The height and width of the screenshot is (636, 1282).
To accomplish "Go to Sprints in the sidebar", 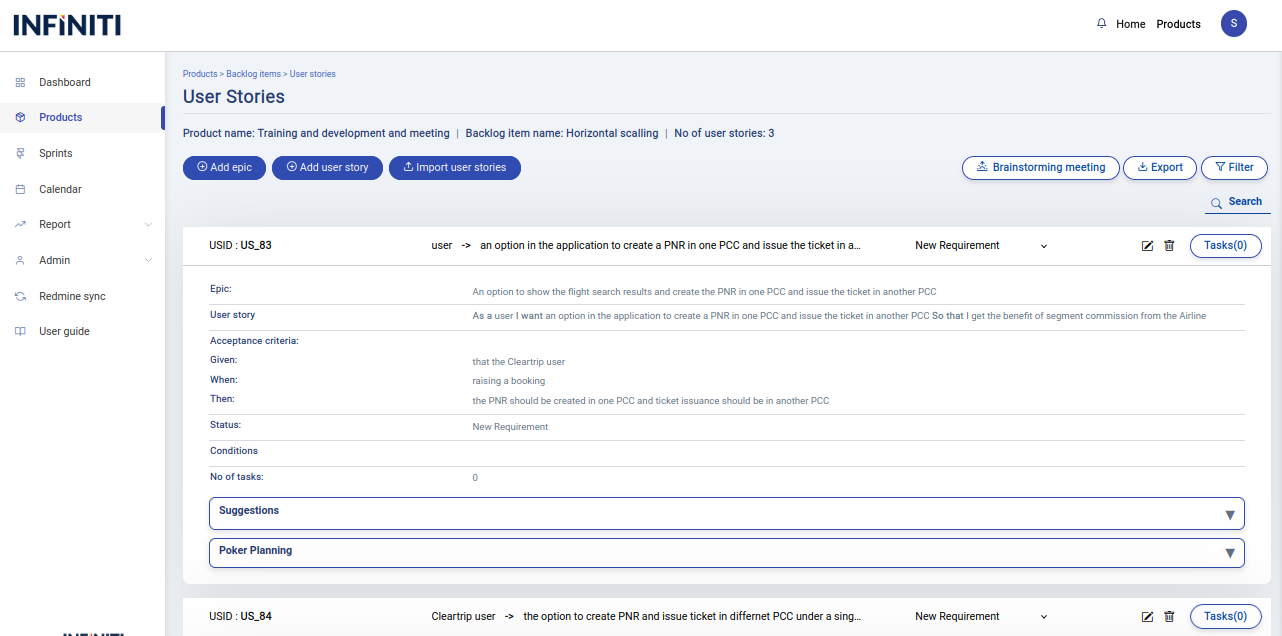I will click(56, 153).
